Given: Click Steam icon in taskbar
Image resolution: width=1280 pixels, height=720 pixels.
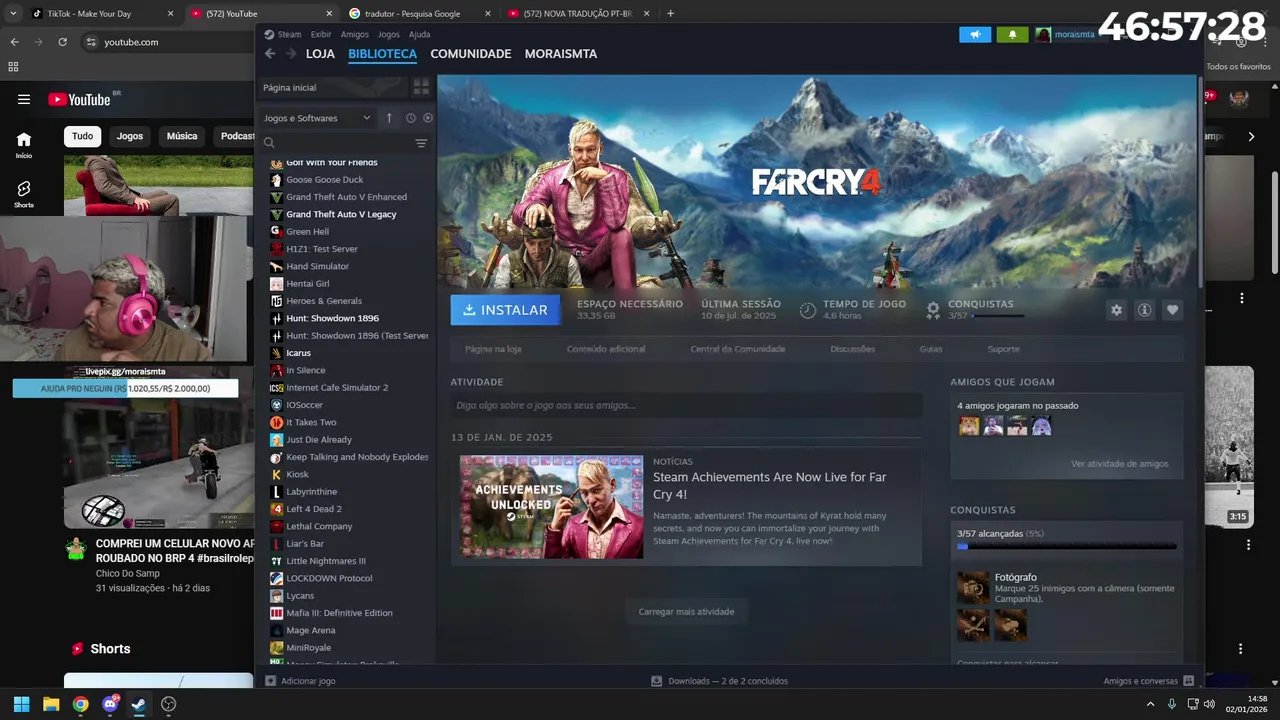Looking at the screenshot, I should pyautogui.click(x=139, y=704).
